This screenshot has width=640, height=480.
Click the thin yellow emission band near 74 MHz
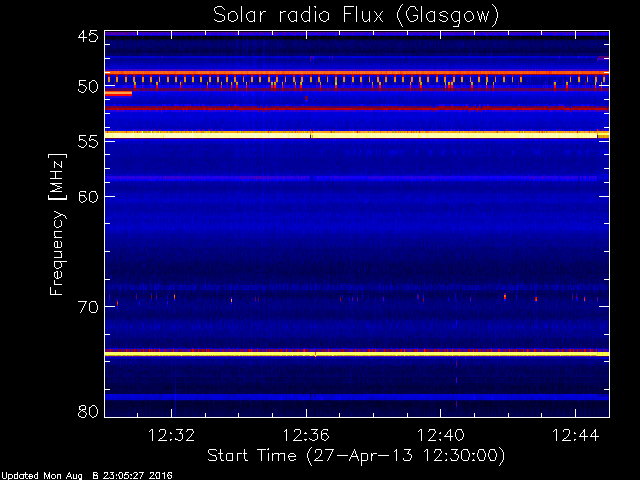click(357, 354)
